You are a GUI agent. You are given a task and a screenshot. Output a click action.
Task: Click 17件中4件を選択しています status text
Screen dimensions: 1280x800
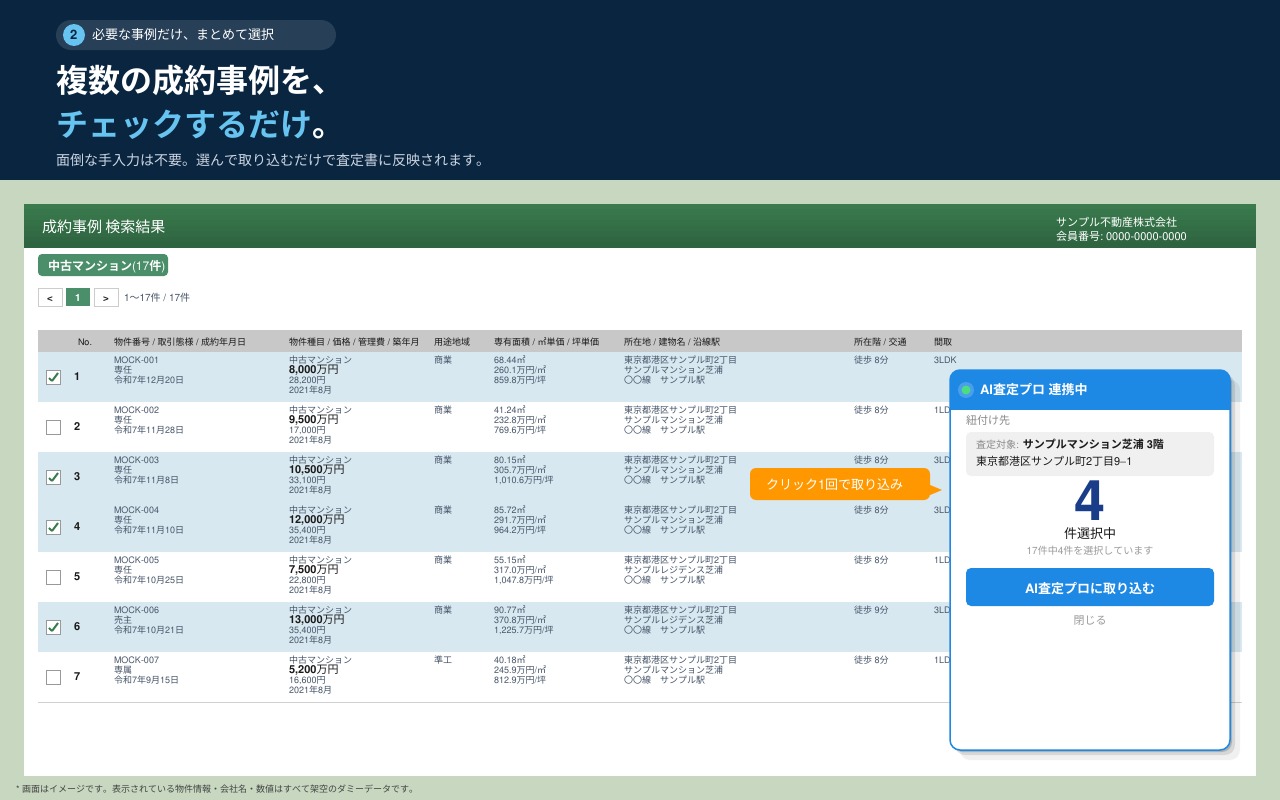1090,551
